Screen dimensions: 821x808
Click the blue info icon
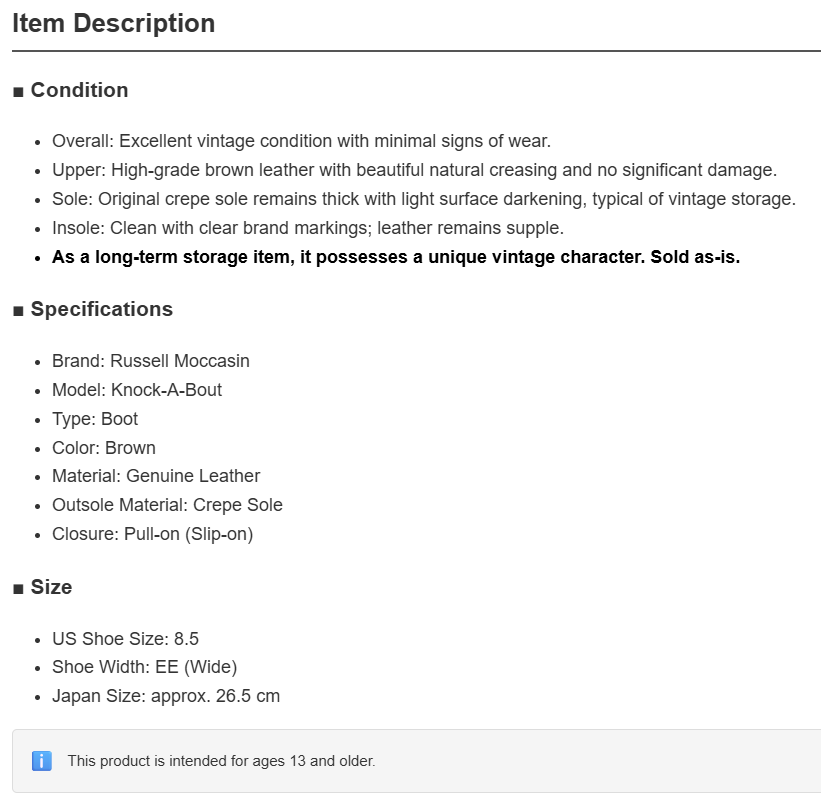42,761
